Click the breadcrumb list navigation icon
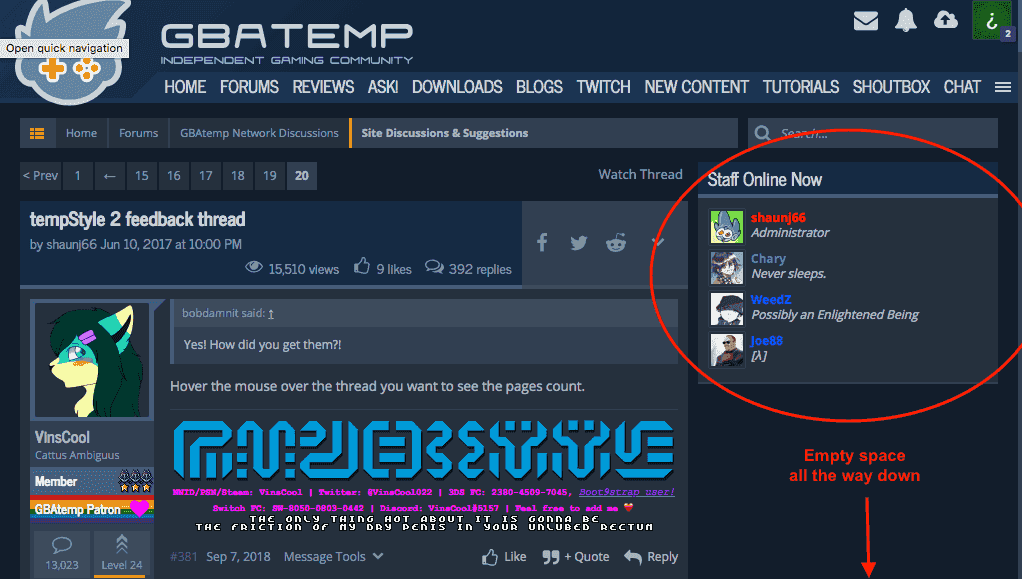1022x579 pixels. click(37, 133)
